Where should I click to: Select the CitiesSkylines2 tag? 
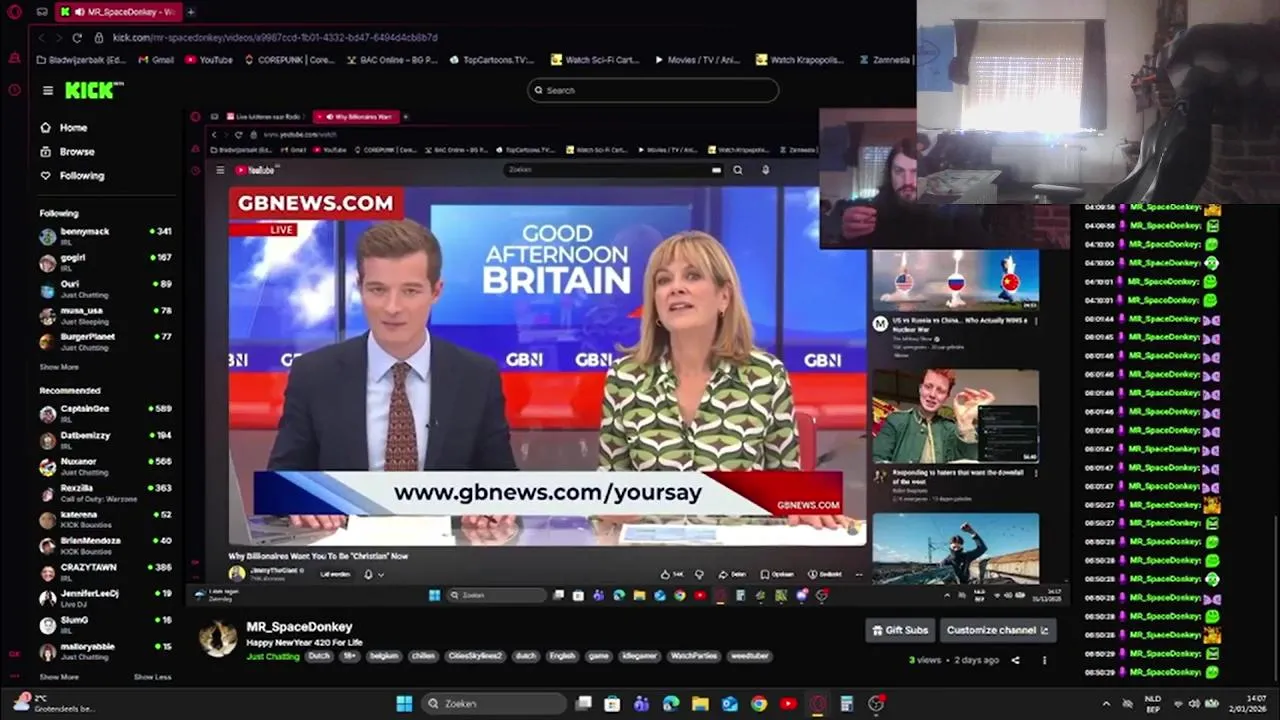click(475, 657)
